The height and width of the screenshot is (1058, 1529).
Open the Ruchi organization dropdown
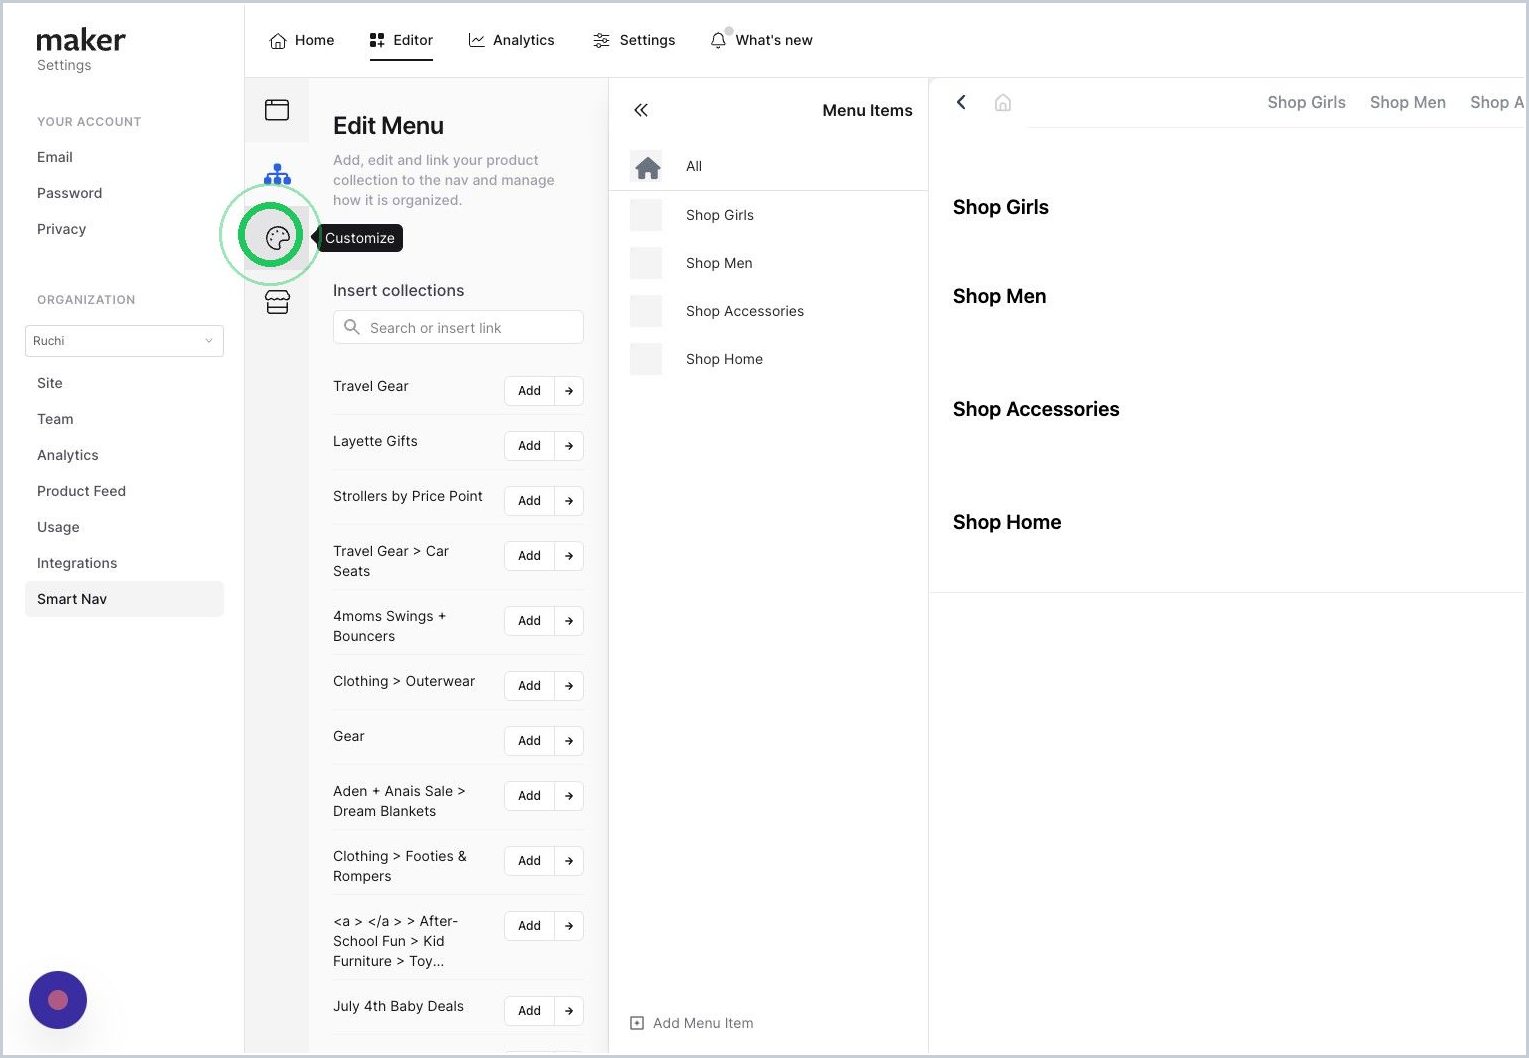[x=124, y=341]
